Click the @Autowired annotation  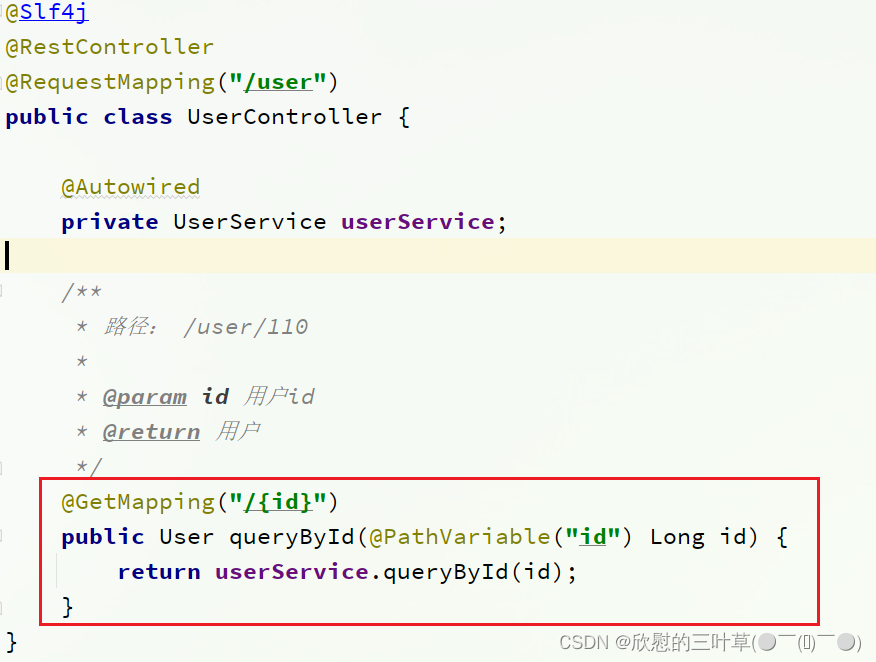(x=130, y=187)
